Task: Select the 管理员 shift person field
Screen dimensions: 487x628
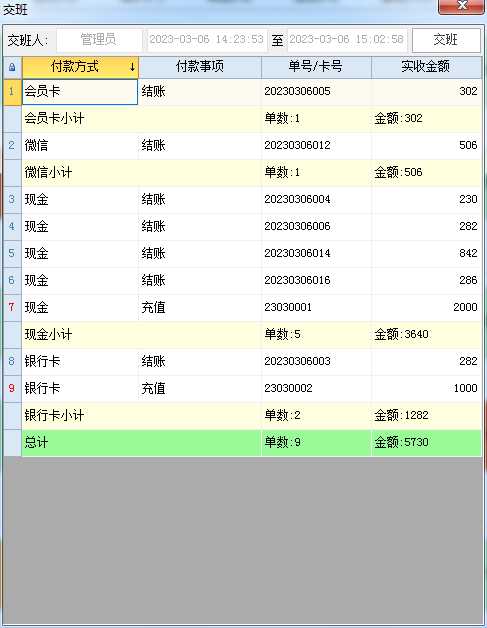Action: 99,40
